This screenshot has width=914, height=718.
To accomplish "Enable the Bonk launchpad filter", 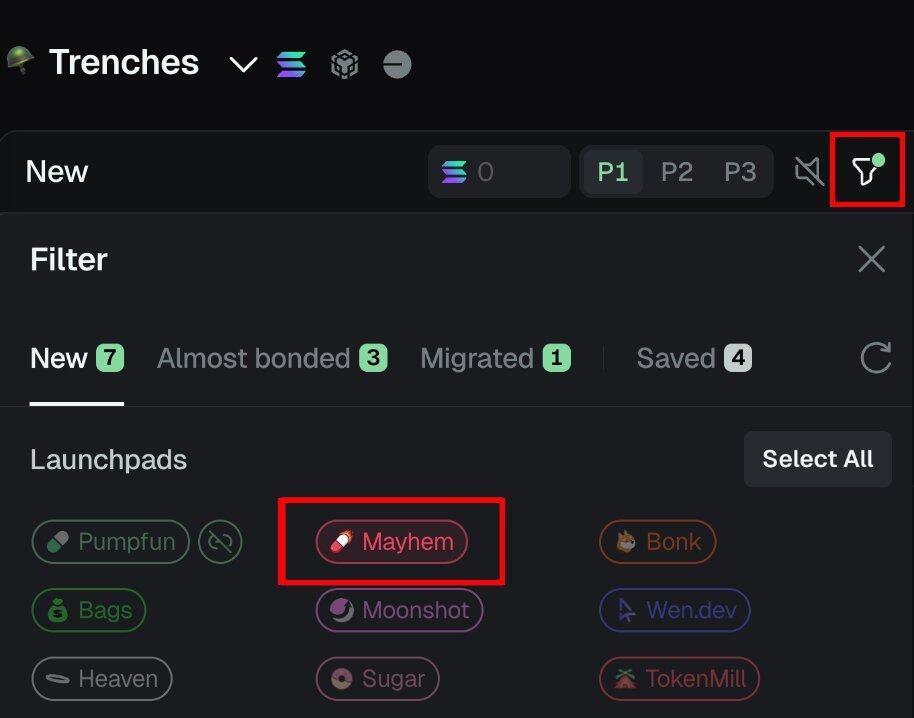I will [x=657, y=542].
